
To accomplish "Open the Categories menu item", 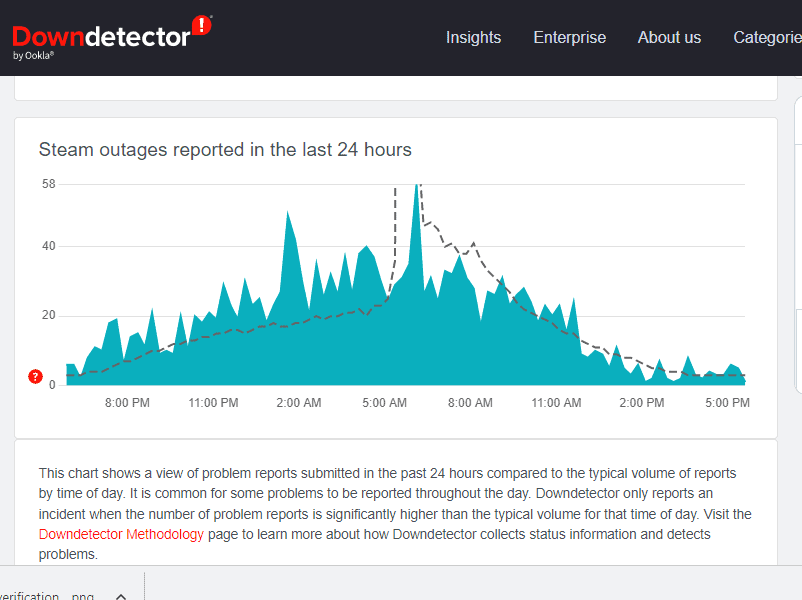I will click(767, 37).
